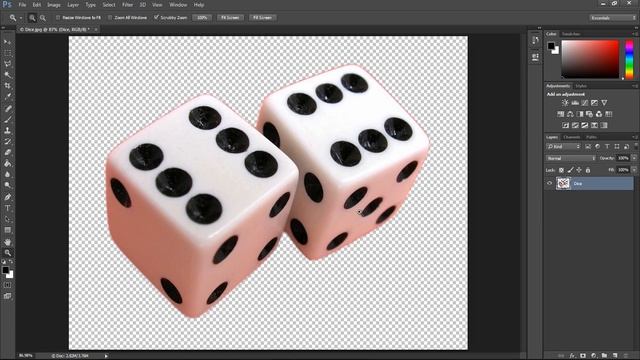Screen dimensions: 640x360
Task: Open the Image menu
Action: 53,5
